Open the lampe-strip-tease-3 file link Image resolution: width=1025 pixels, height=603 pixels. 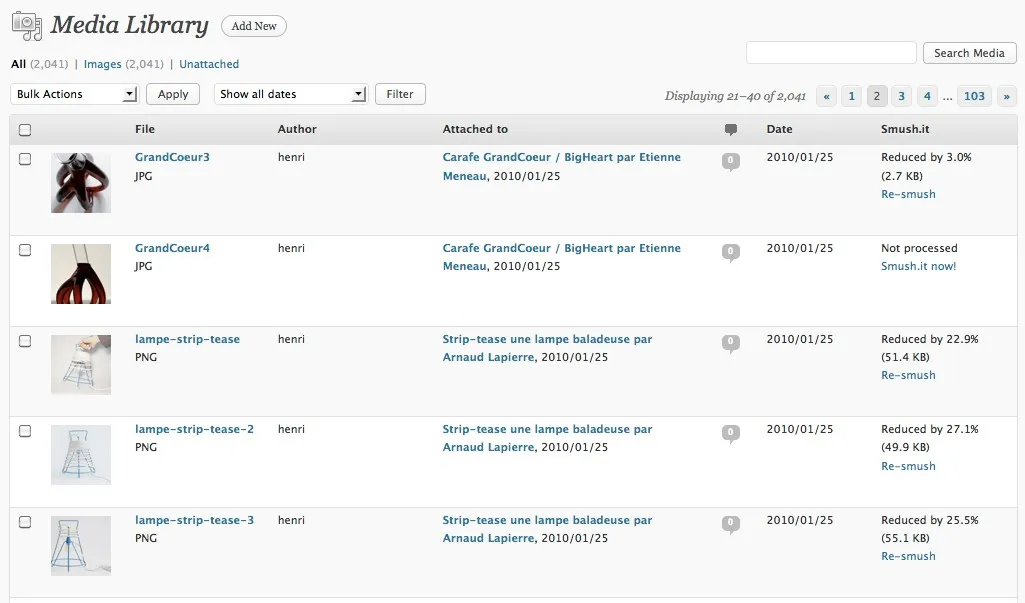point(194,520)
